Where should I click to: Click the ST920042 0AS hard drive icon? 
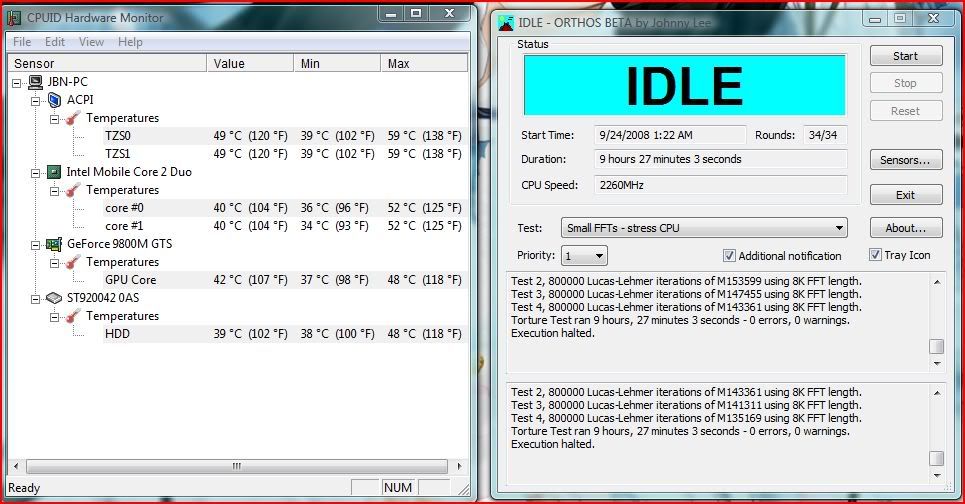[54, 298]
